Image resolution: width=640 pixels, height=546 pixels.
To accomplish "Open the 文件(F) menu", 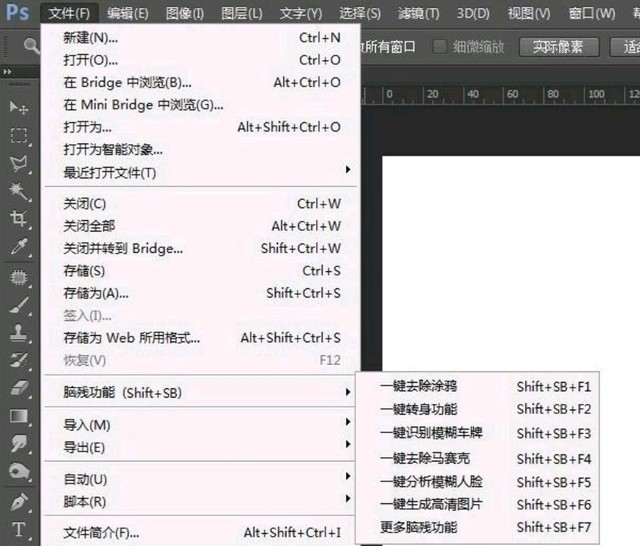I will pyautogui.click(x=69, y=14).
